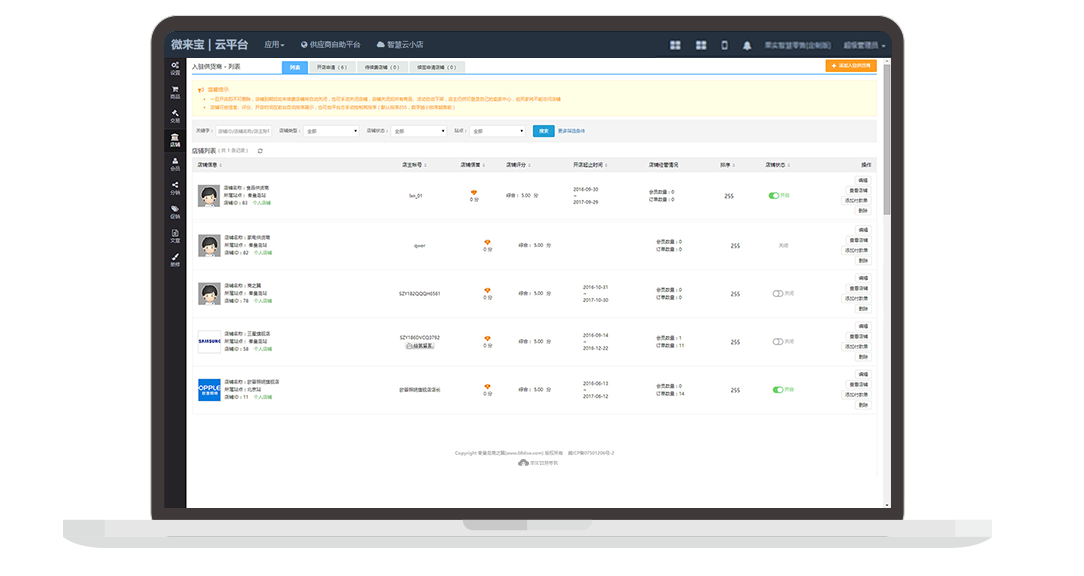Image resolution: width=1084 pixels, height=576 pixels.
Task: Expand the 店铺类型 dropdown filter
Action: tap(332, 131)
